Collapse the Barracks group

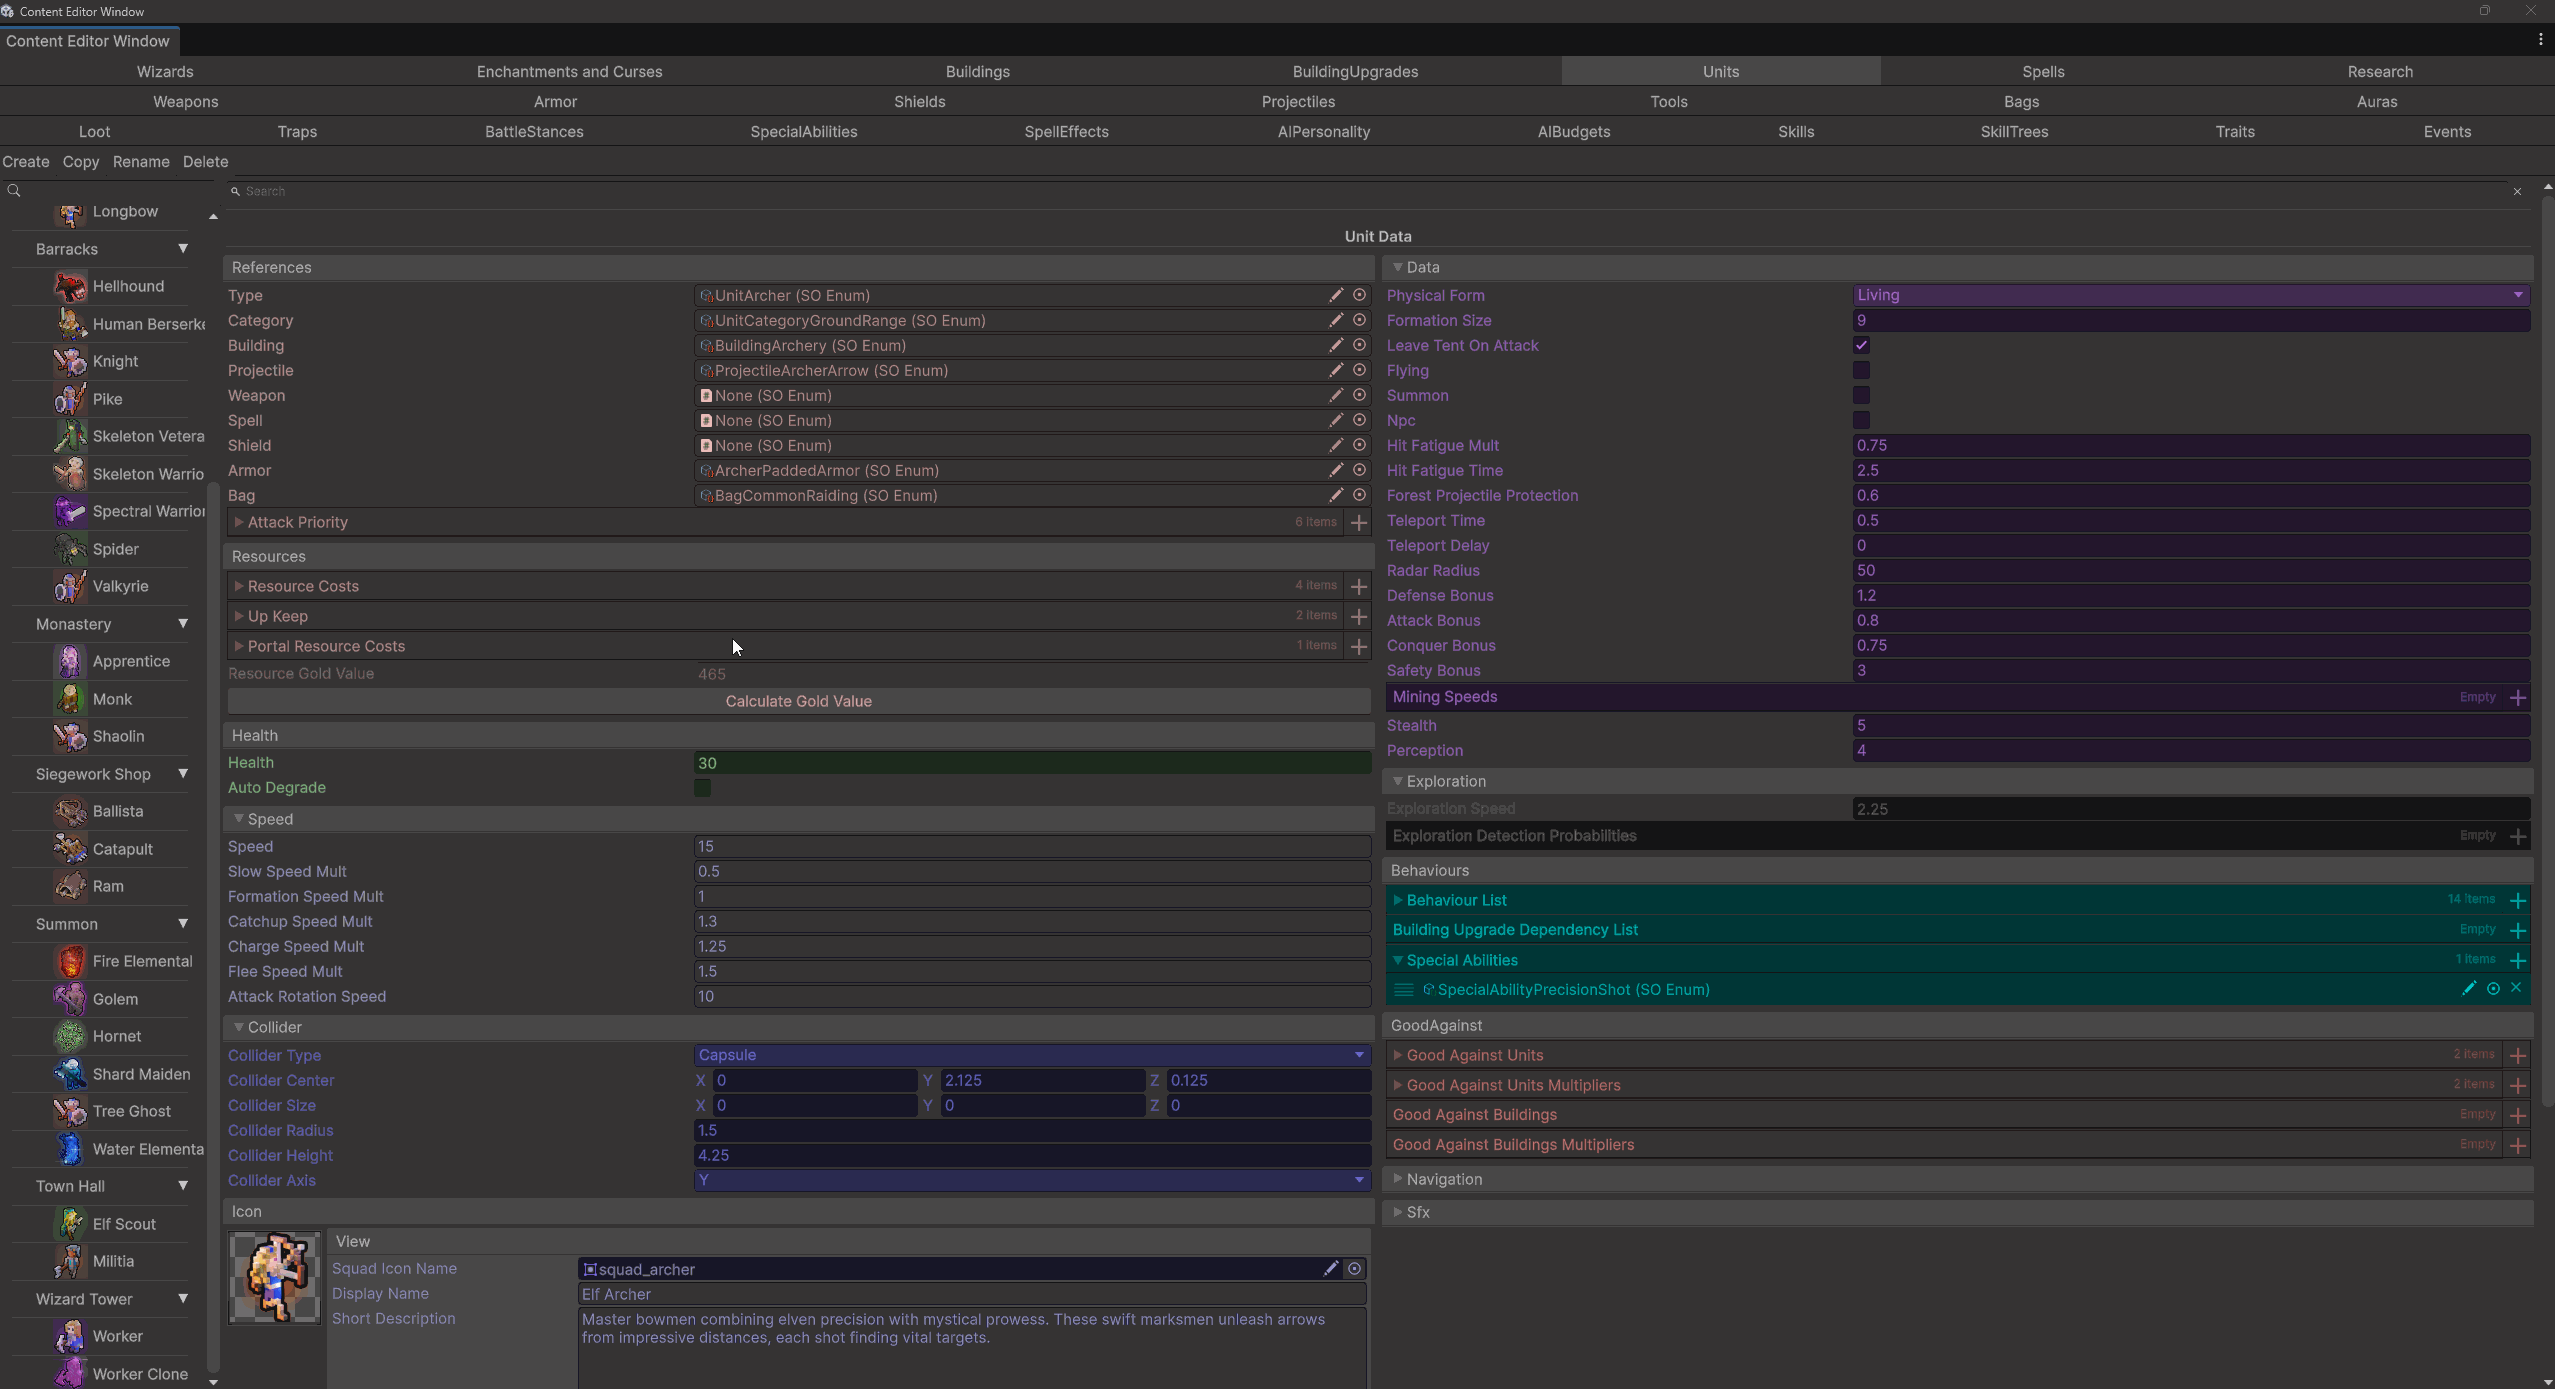(183, 248)
